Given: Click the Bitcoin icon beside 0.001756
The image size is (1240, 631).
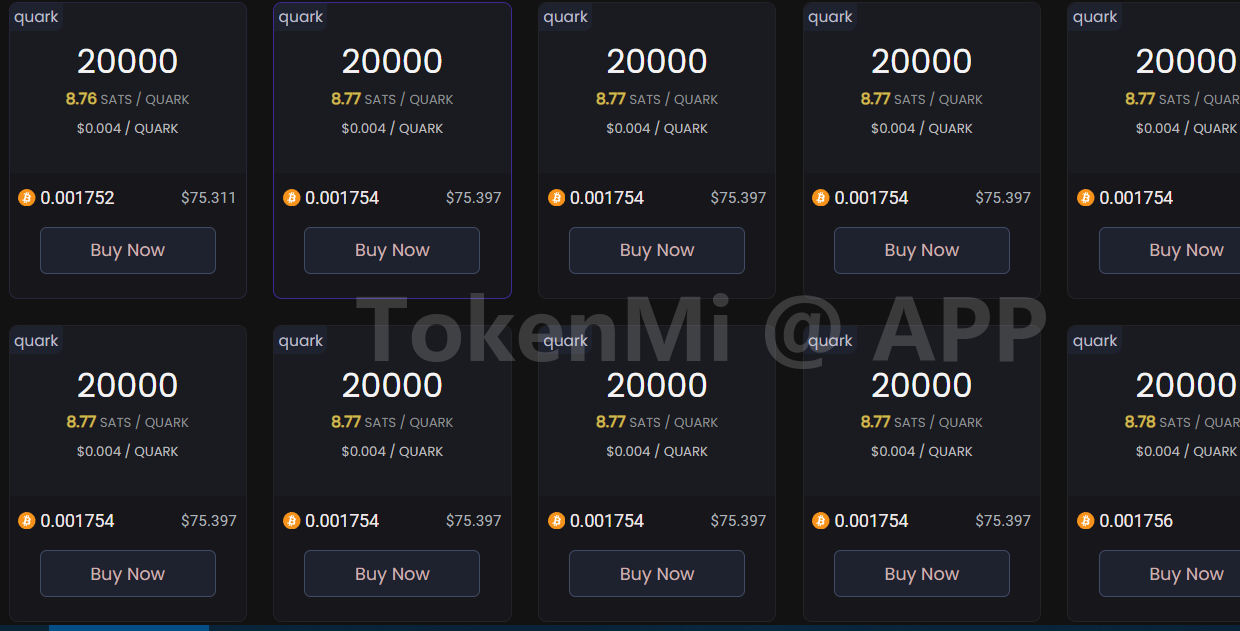Looking at the screenshot, I should point(1085,521).
